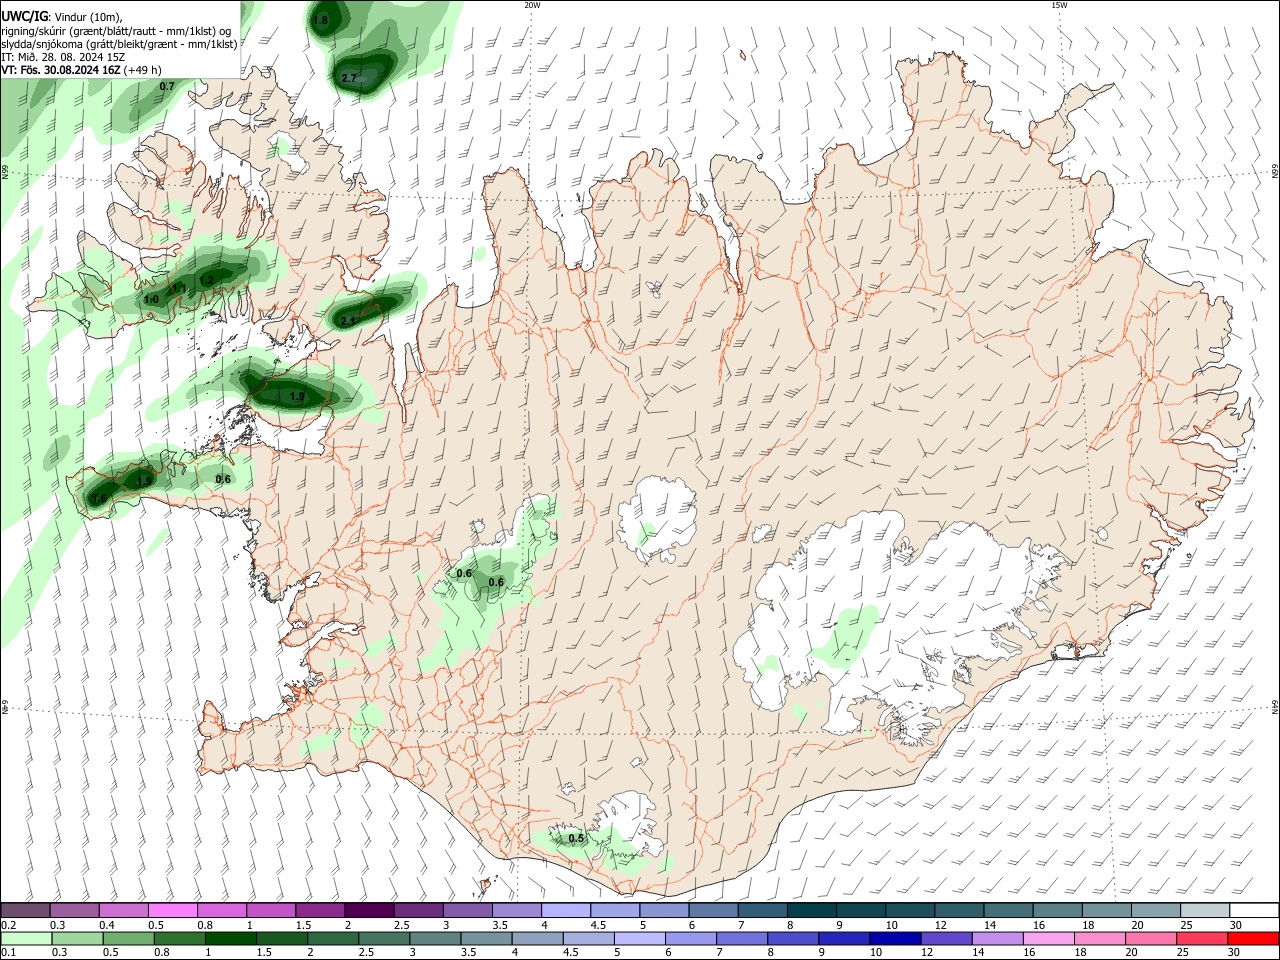Click the 'rigning/skúrir' legend description line
Screen dimensions: 1280x960
coord(116,31)
